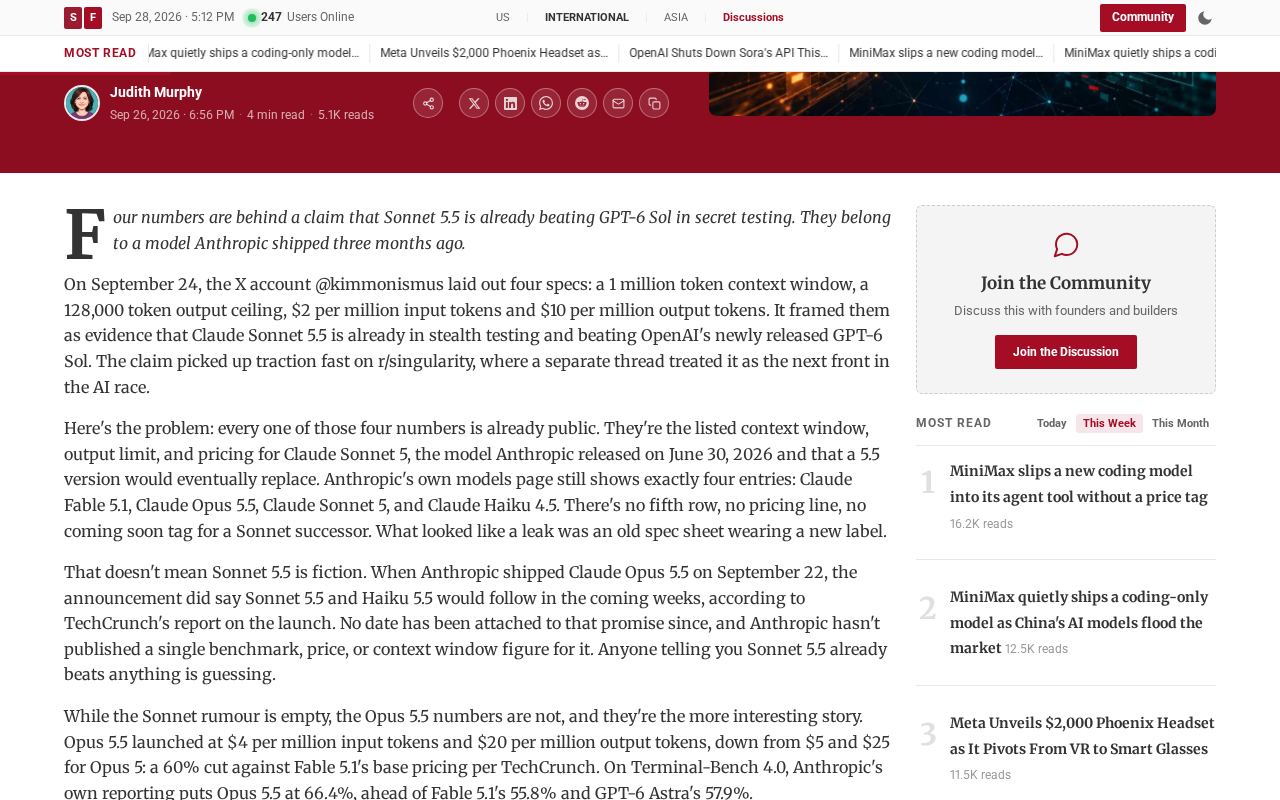Copy article link icon
Screen dimensions: 1280x800
point(654,103)
